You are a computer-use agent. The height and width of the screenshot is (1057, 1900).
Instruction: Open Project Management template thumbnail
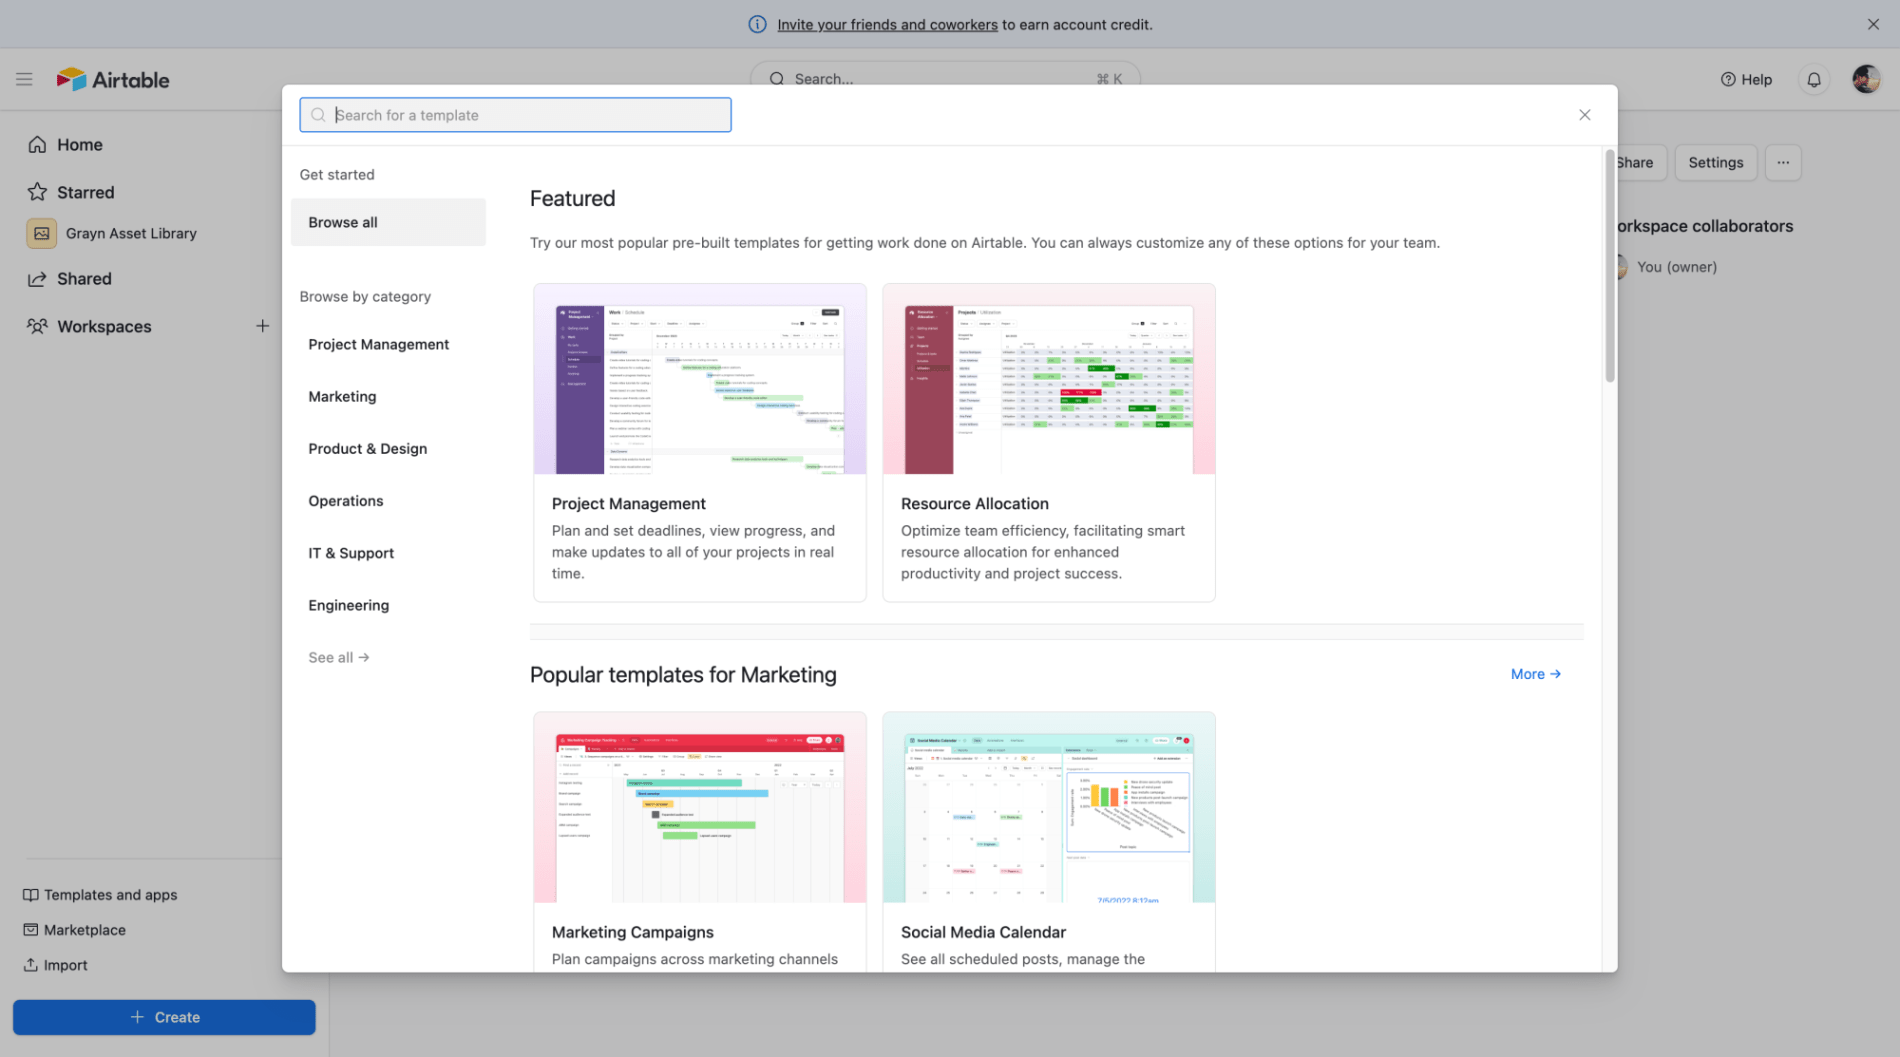pos(700,379)
